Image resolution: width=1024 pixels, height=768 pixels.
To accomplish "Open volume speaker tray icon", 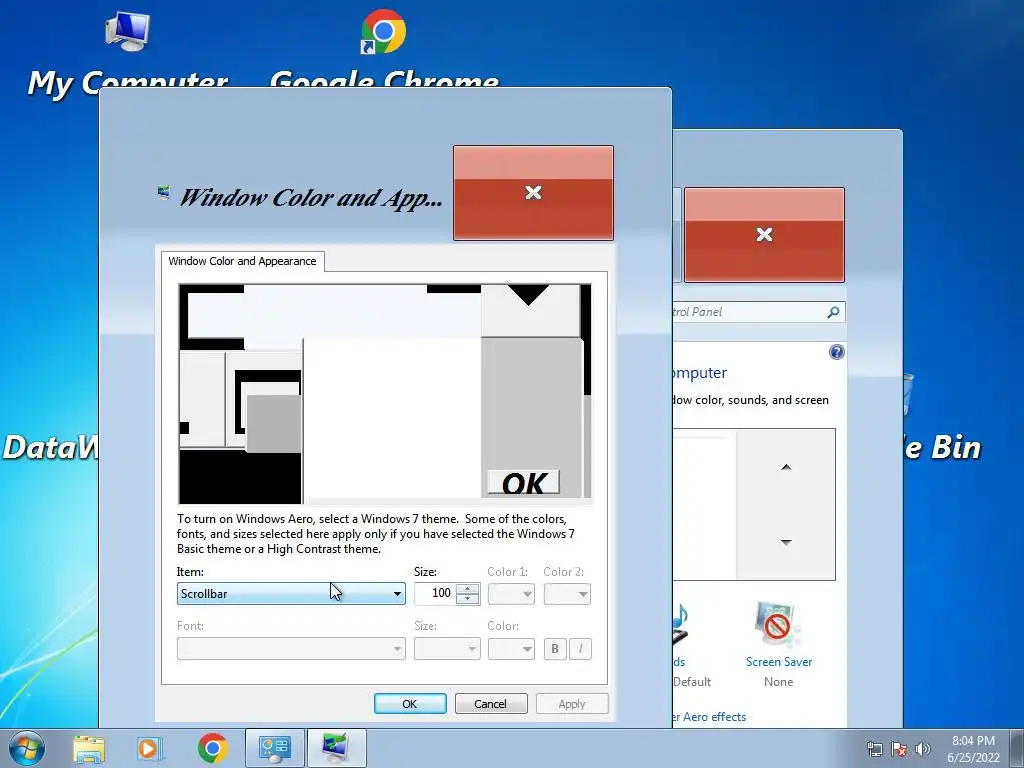I will pyautogui.click(x=923, y=749).
